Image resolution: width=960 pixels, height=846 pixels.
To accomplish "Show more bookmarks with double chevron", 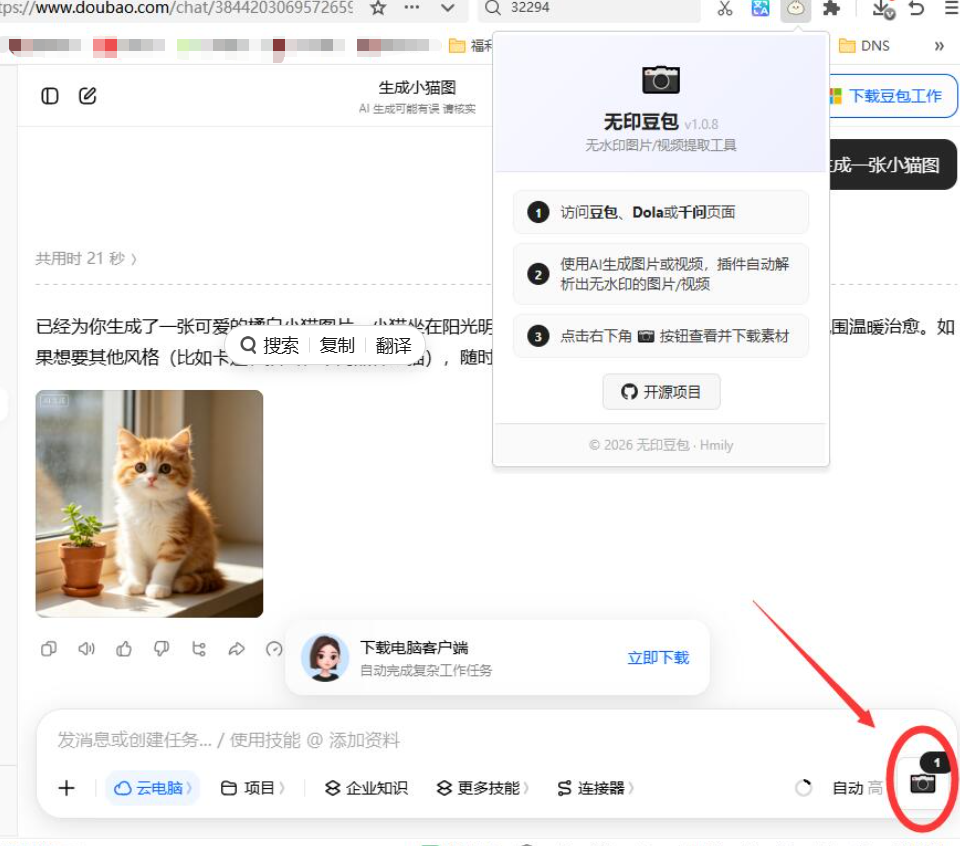I will (939, 46).
